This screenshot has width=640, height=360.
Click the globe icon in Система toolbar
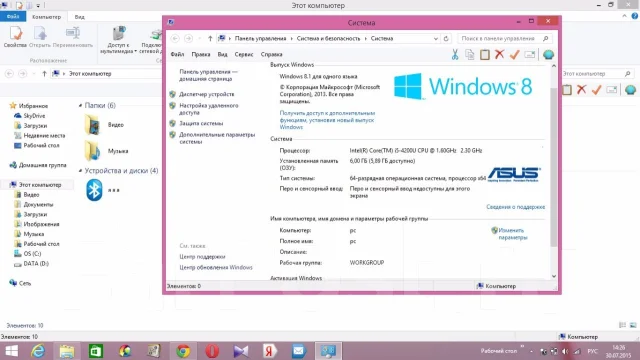[549, 54]
